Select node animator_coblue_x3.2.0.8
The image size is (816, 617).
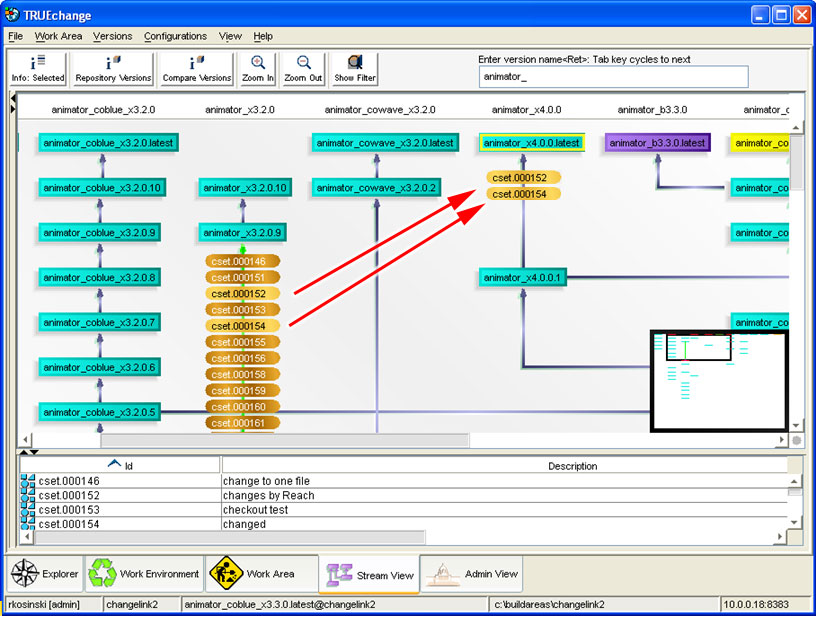pos(99,277)
